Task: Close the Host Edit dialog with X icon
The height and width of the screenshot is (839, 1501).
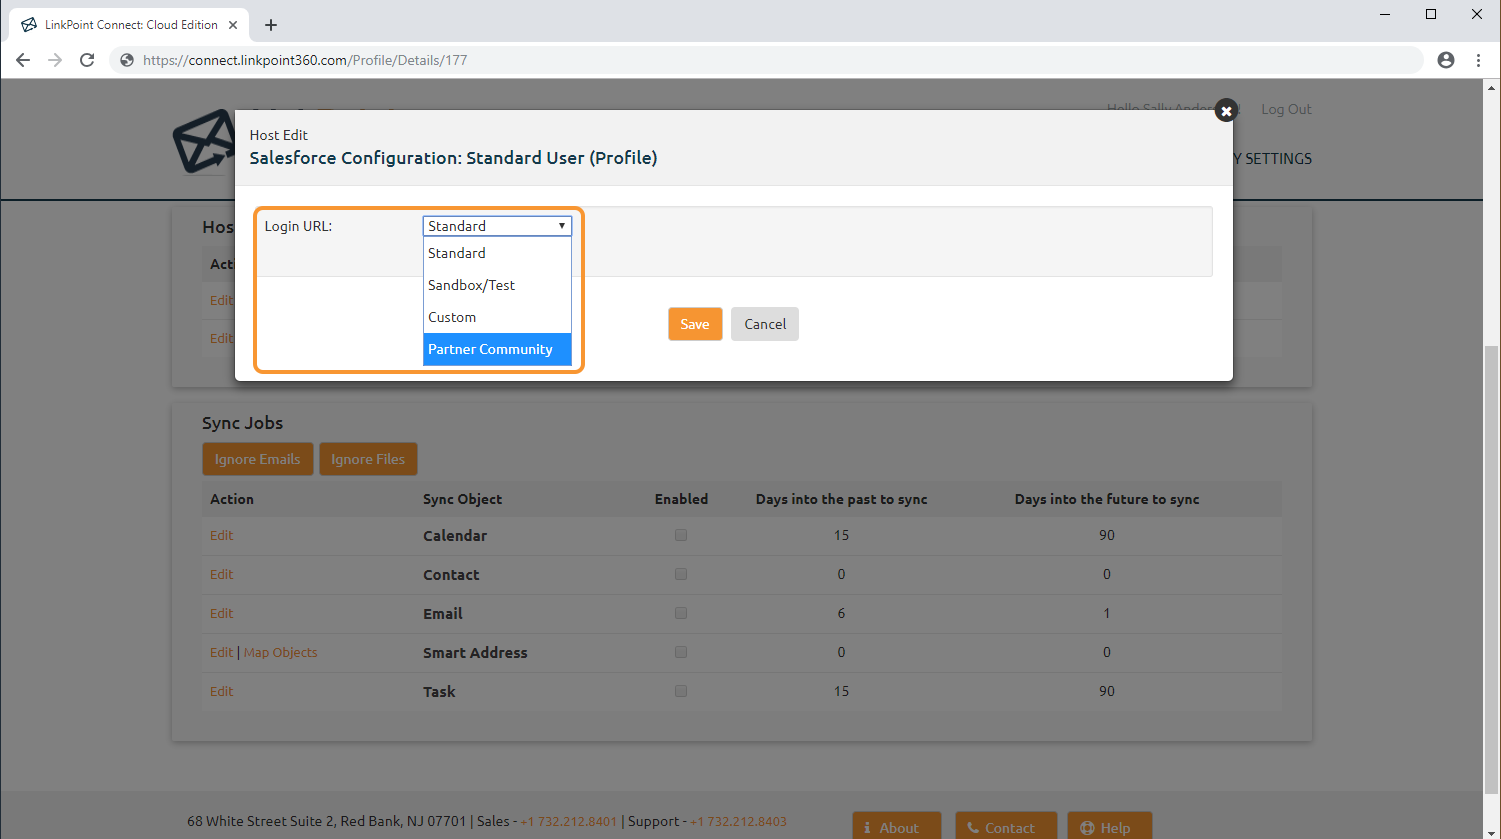Action: pos(1226,111)
